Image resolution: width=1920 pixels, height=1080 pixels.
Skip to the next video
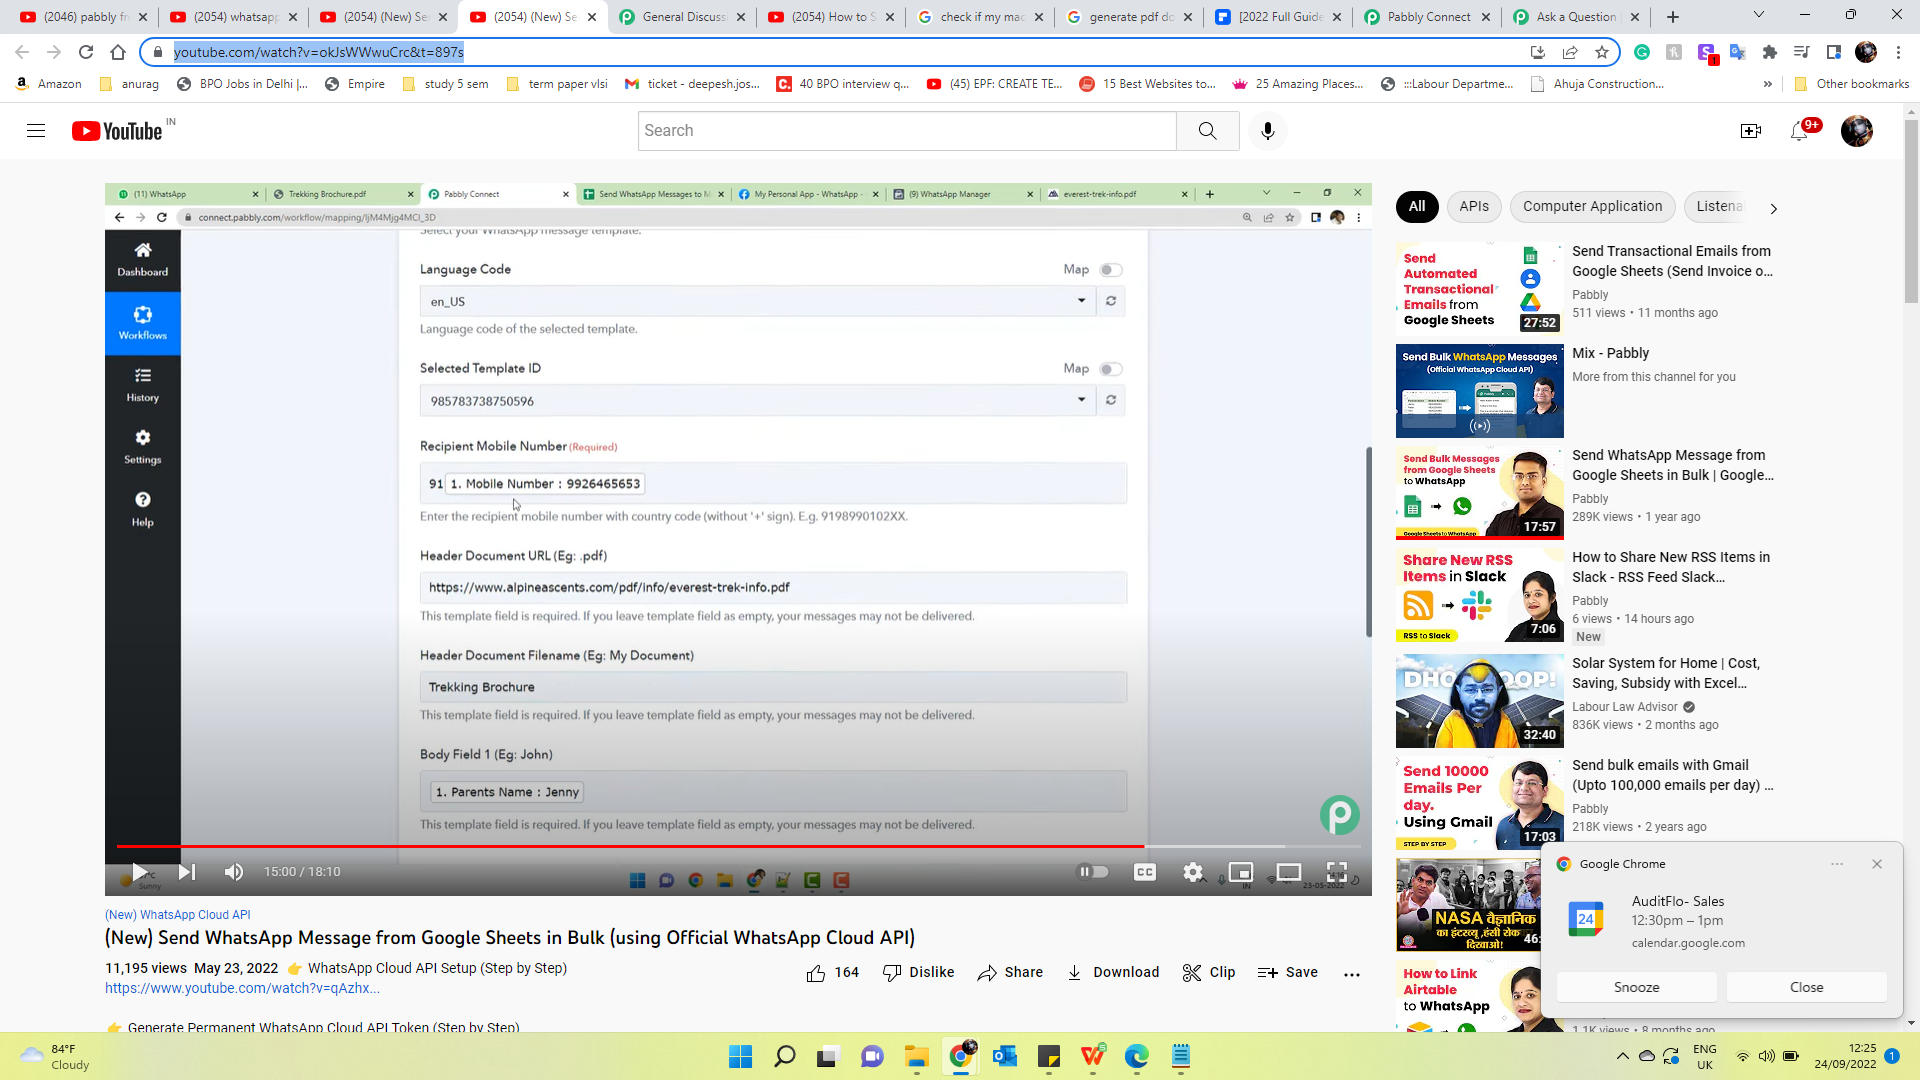[187, 872]
